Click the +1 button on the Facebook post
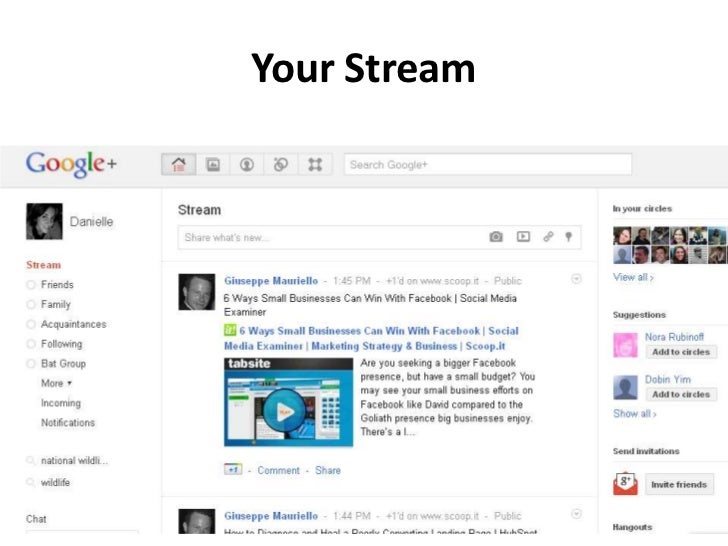Viewport: 728px width, 546px height. click(x=233, y=469)
